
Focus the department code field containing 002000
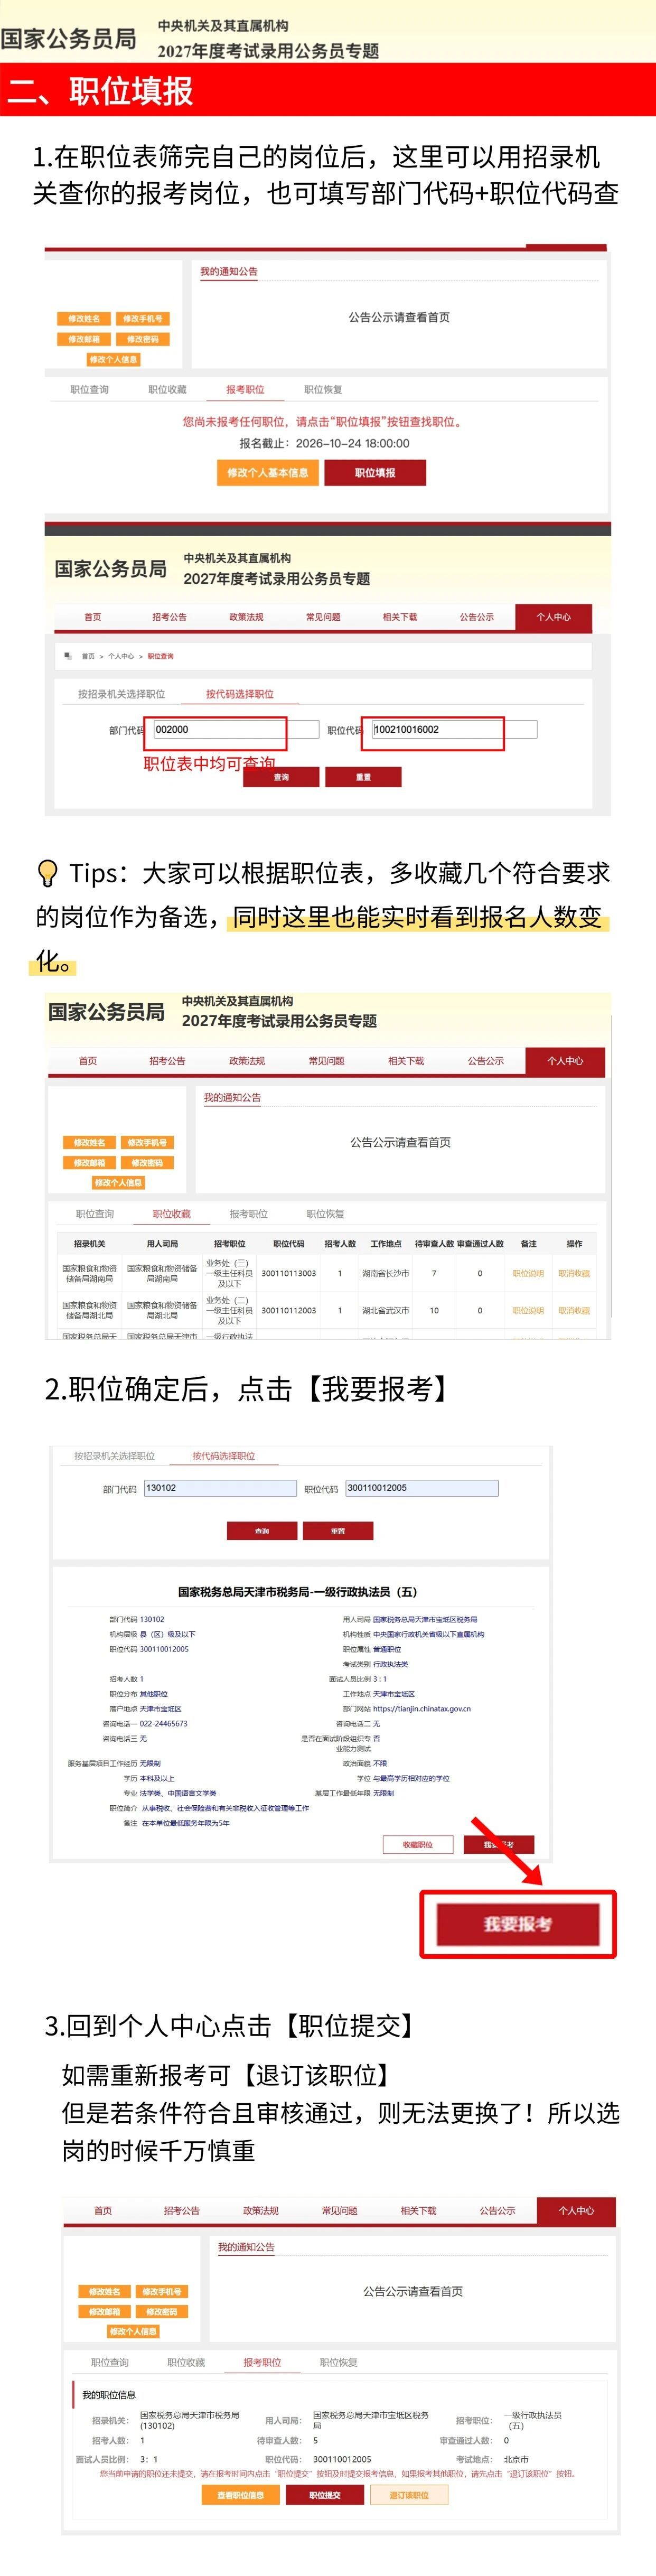pyautogui.click(x=236, y=730)
